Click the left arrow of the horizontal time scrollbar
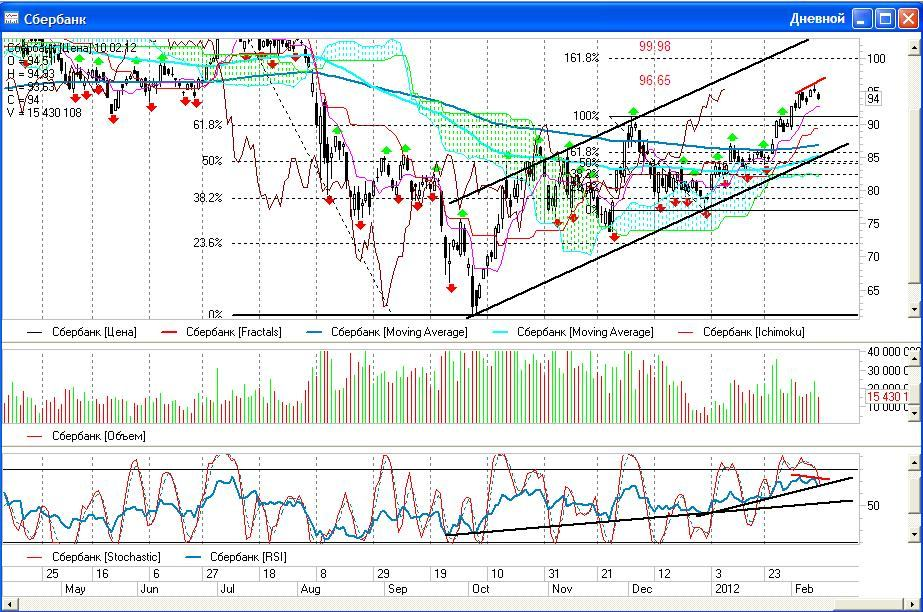Image resolution: width=923 pixels, height=612 pixels. click(x=11, y=604)
